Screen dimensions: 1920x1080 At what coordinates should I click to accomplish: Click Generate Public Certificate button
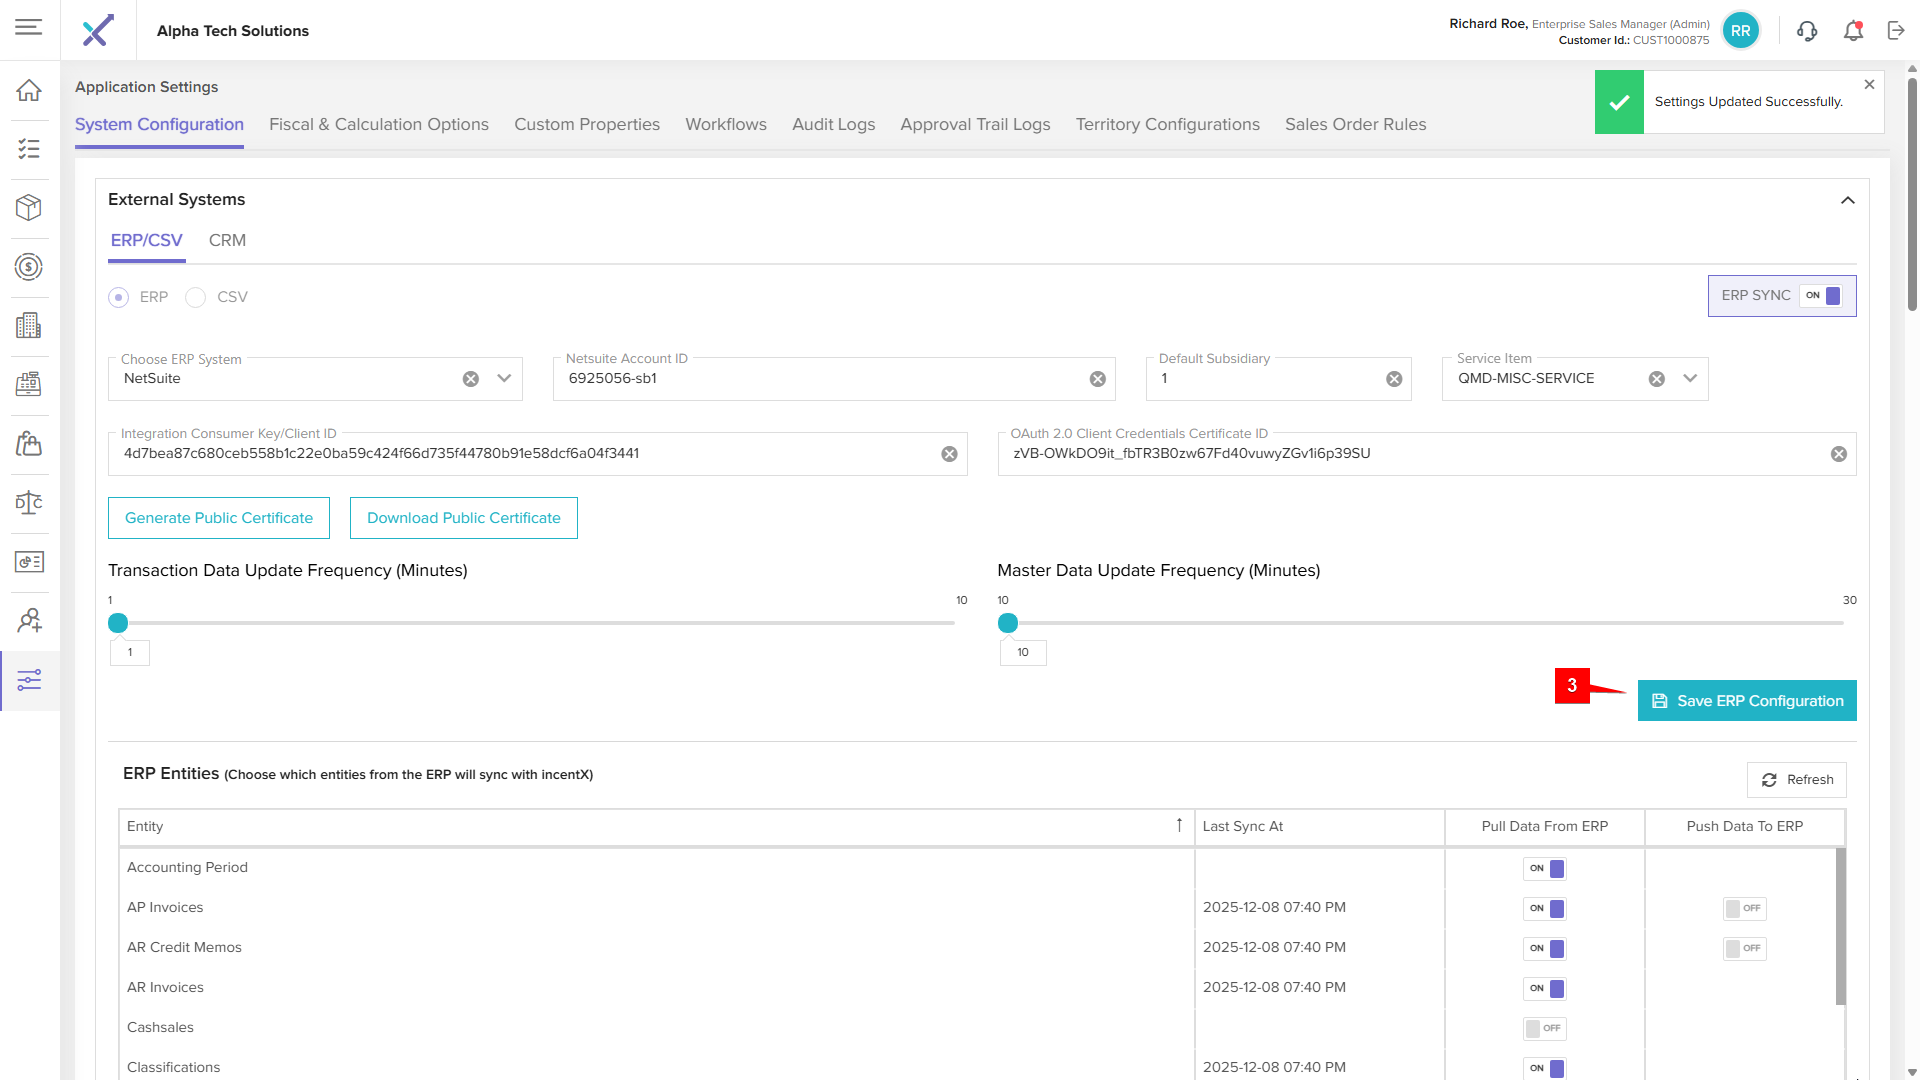pyautogui.click(x=219, y=518)
